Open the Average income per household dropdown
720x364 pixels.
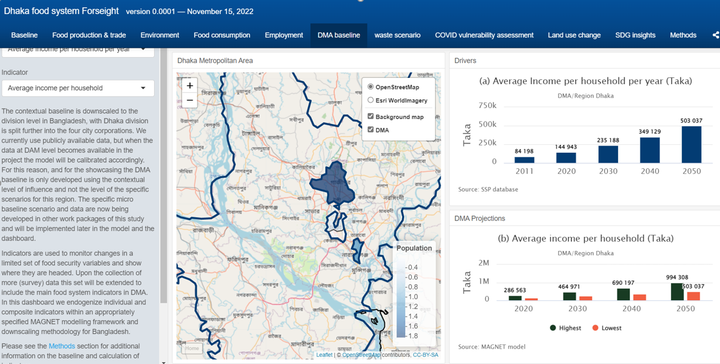click(x=78, y=88)
